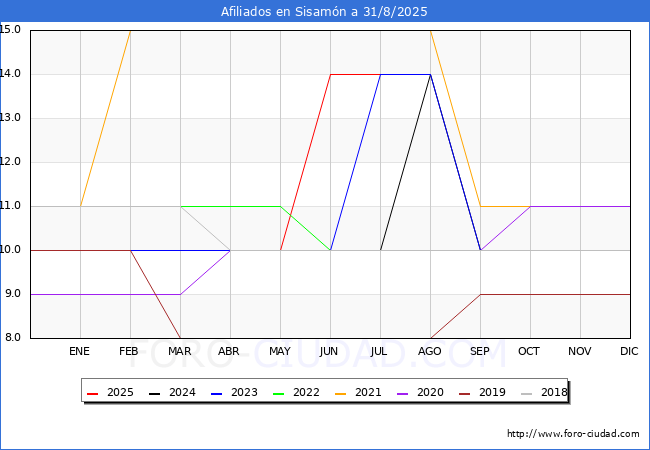The image size is (650, 450).
Task: Click the 14.0 y-axis value
Action: click(10, 74)
